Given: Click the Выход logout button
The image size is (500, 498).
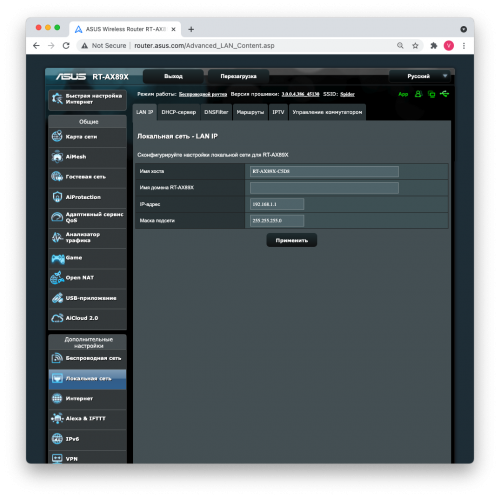Looking at the screenshot, I should 173,76.
